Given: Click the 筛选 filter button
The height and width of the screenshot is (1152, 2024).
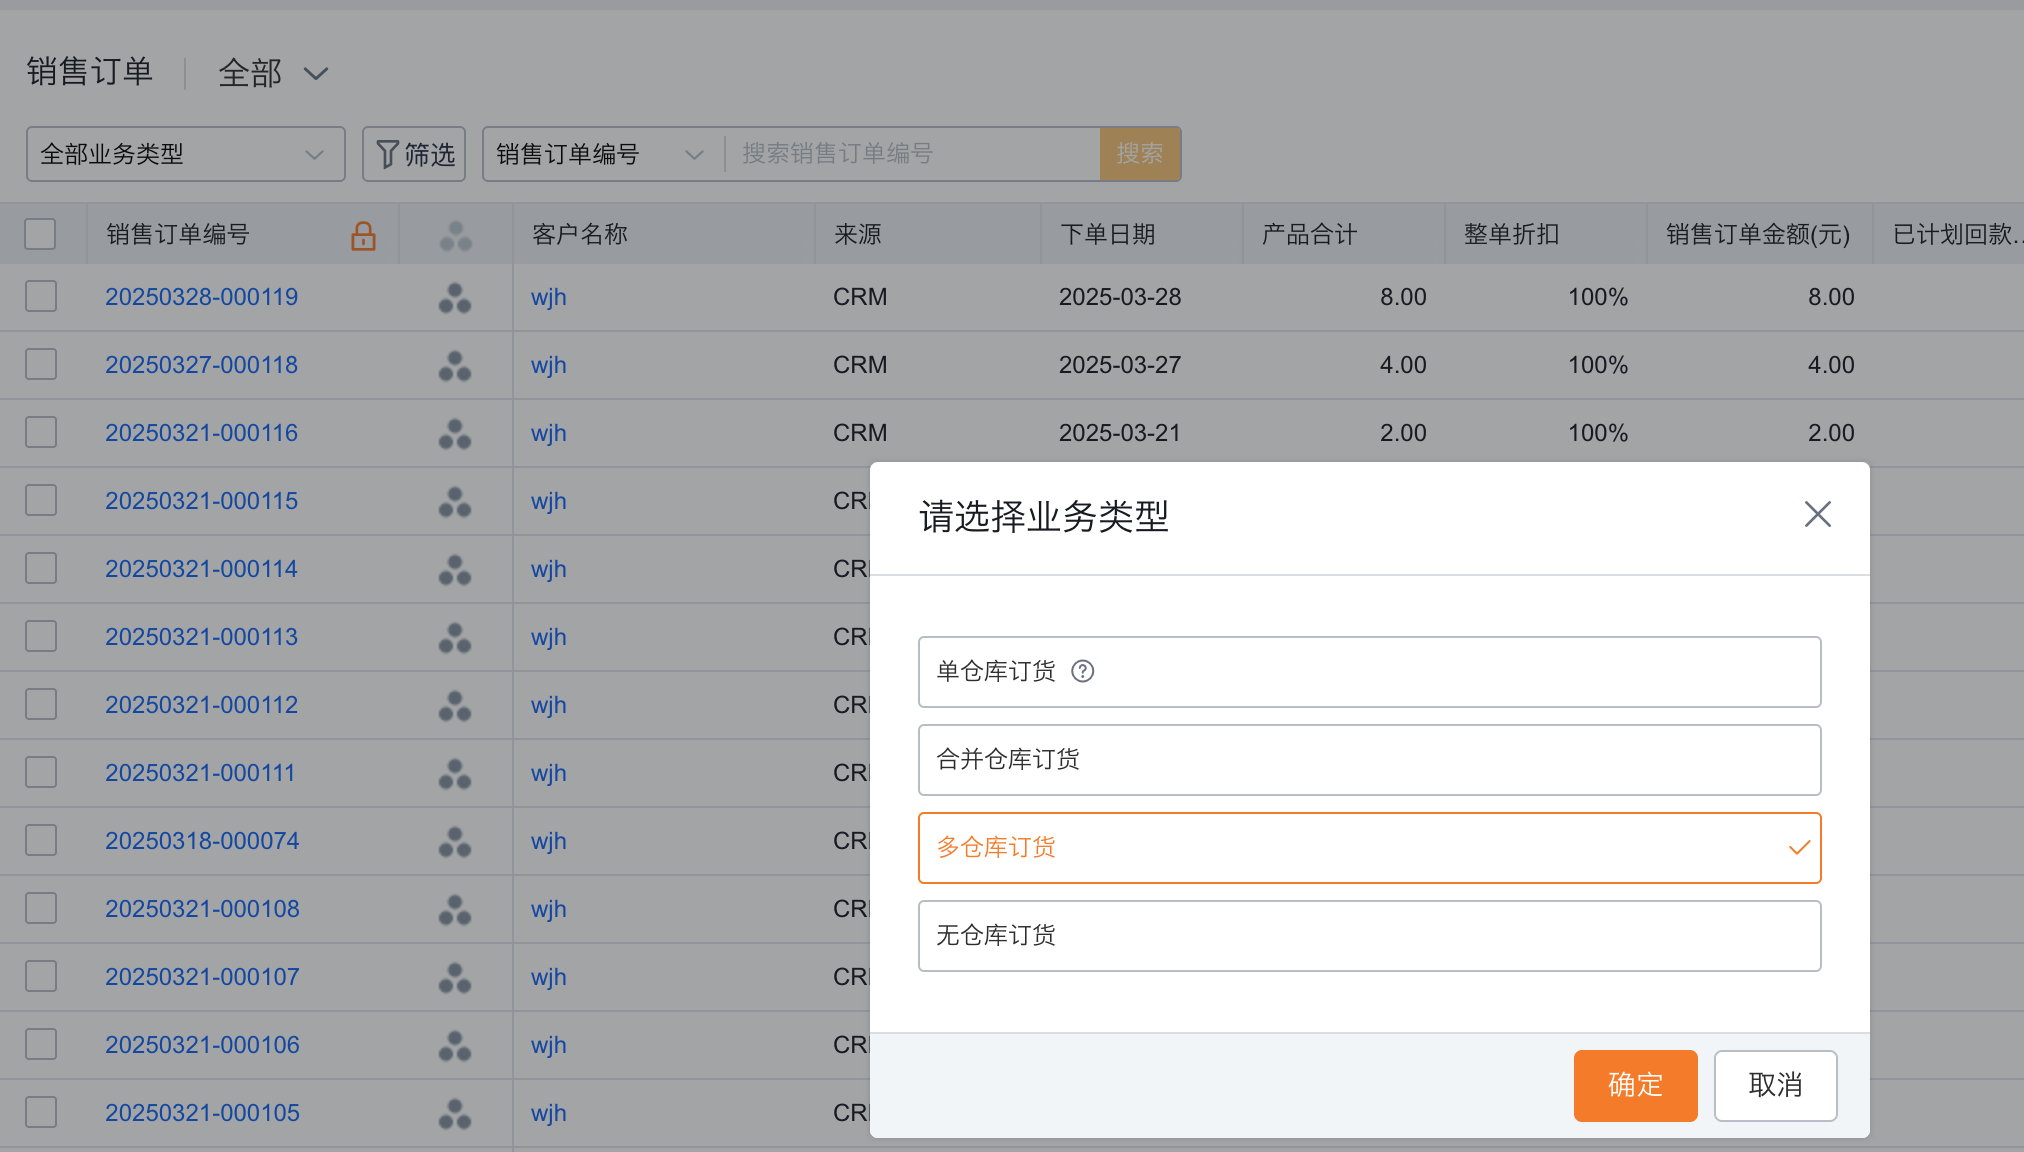Looking at the screenshot, I should coord(414,154).
